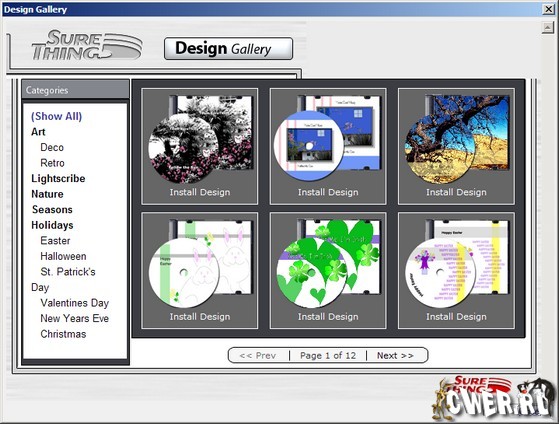The image size is (559, 424).
Task: Install Design under the tree landscape
Action: [x=456, y=192]
